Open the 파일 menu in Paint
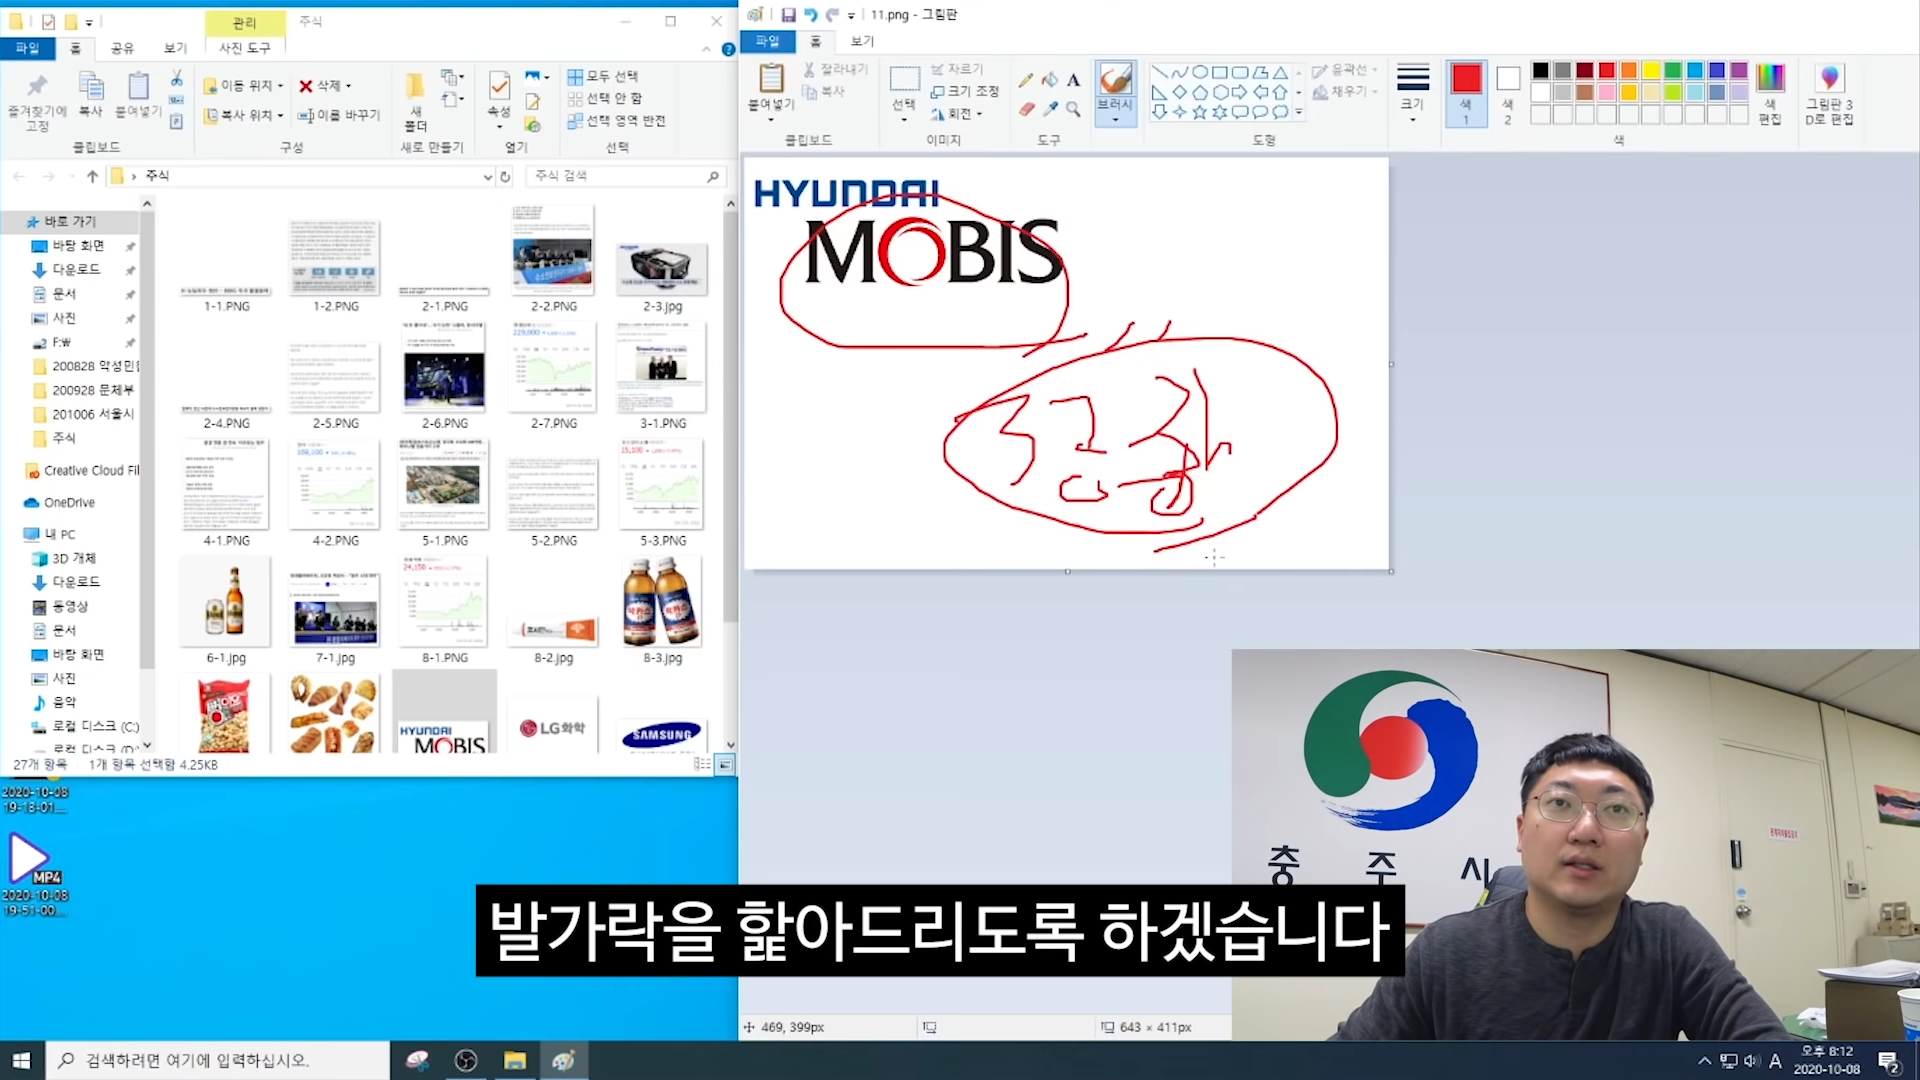Screen dimensions: 1920x1080 click(x=767, y=41)
